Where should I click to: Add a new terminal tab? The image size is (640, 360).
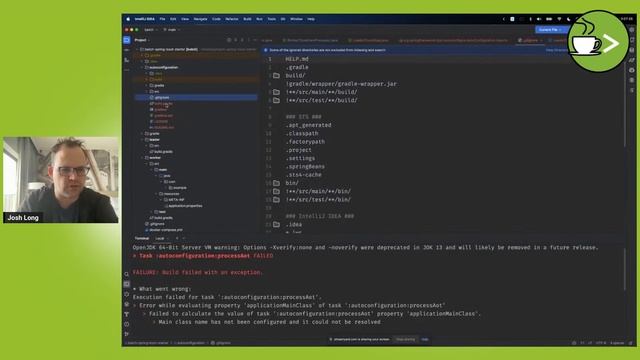[x=177, y=238]
